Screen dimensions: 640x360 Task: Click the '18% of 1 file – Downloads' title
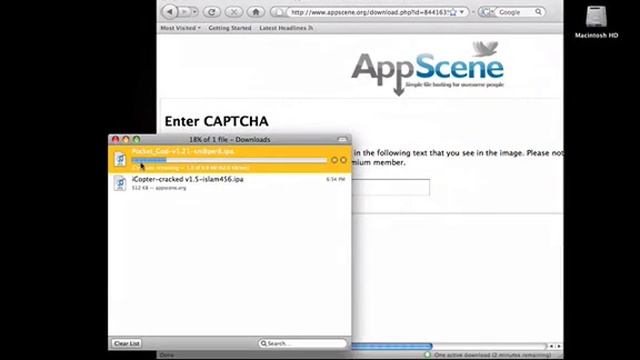pos(229,140)
